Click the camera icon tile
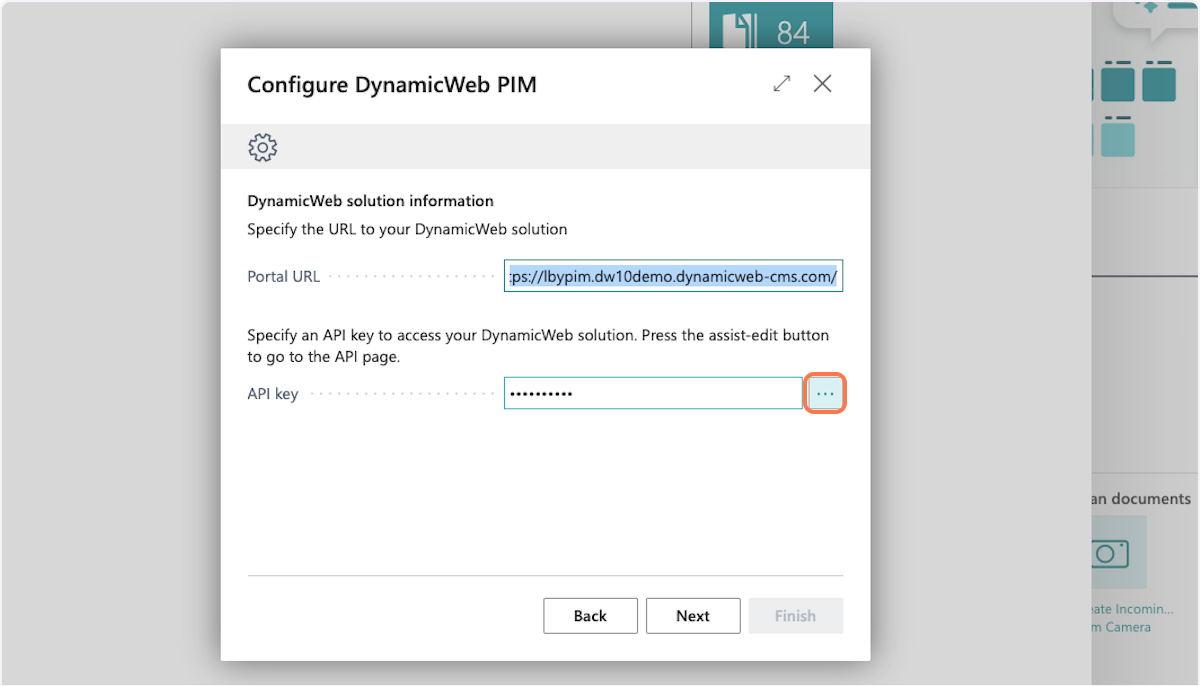This screenshot has height=686, width=1200. point(1110,552)
